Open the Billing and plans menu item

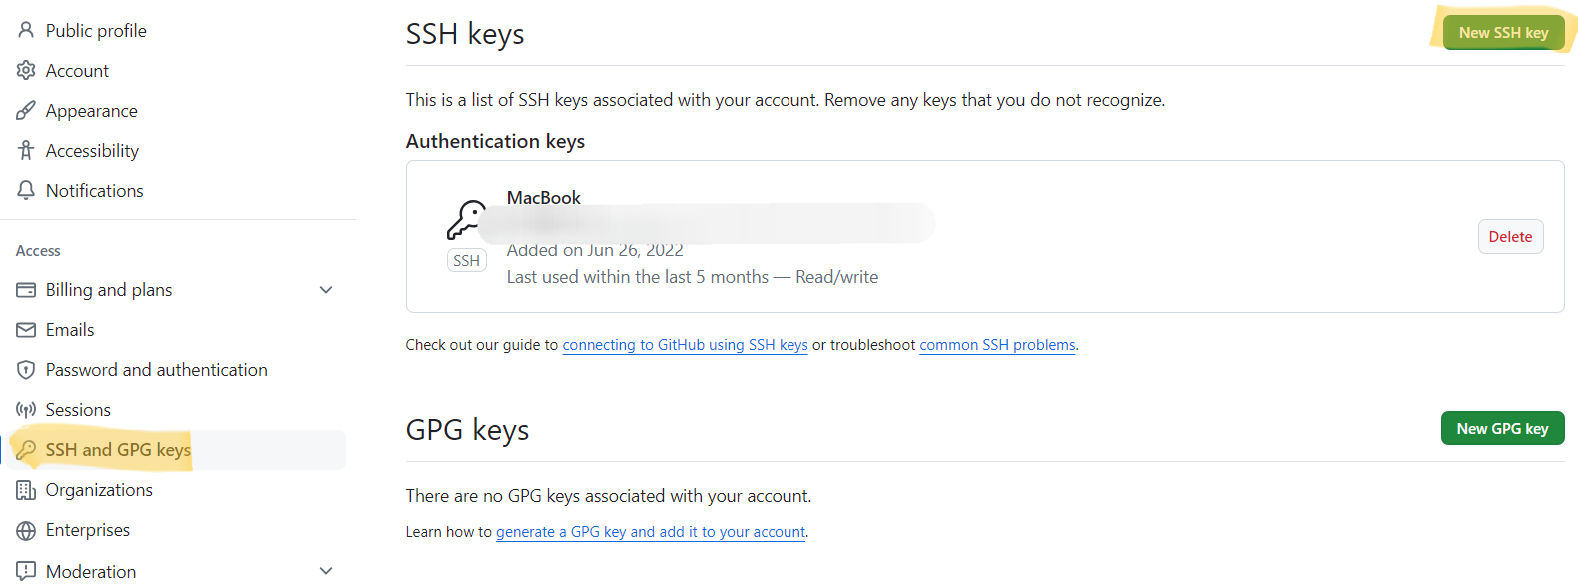[x=109, y=290]
